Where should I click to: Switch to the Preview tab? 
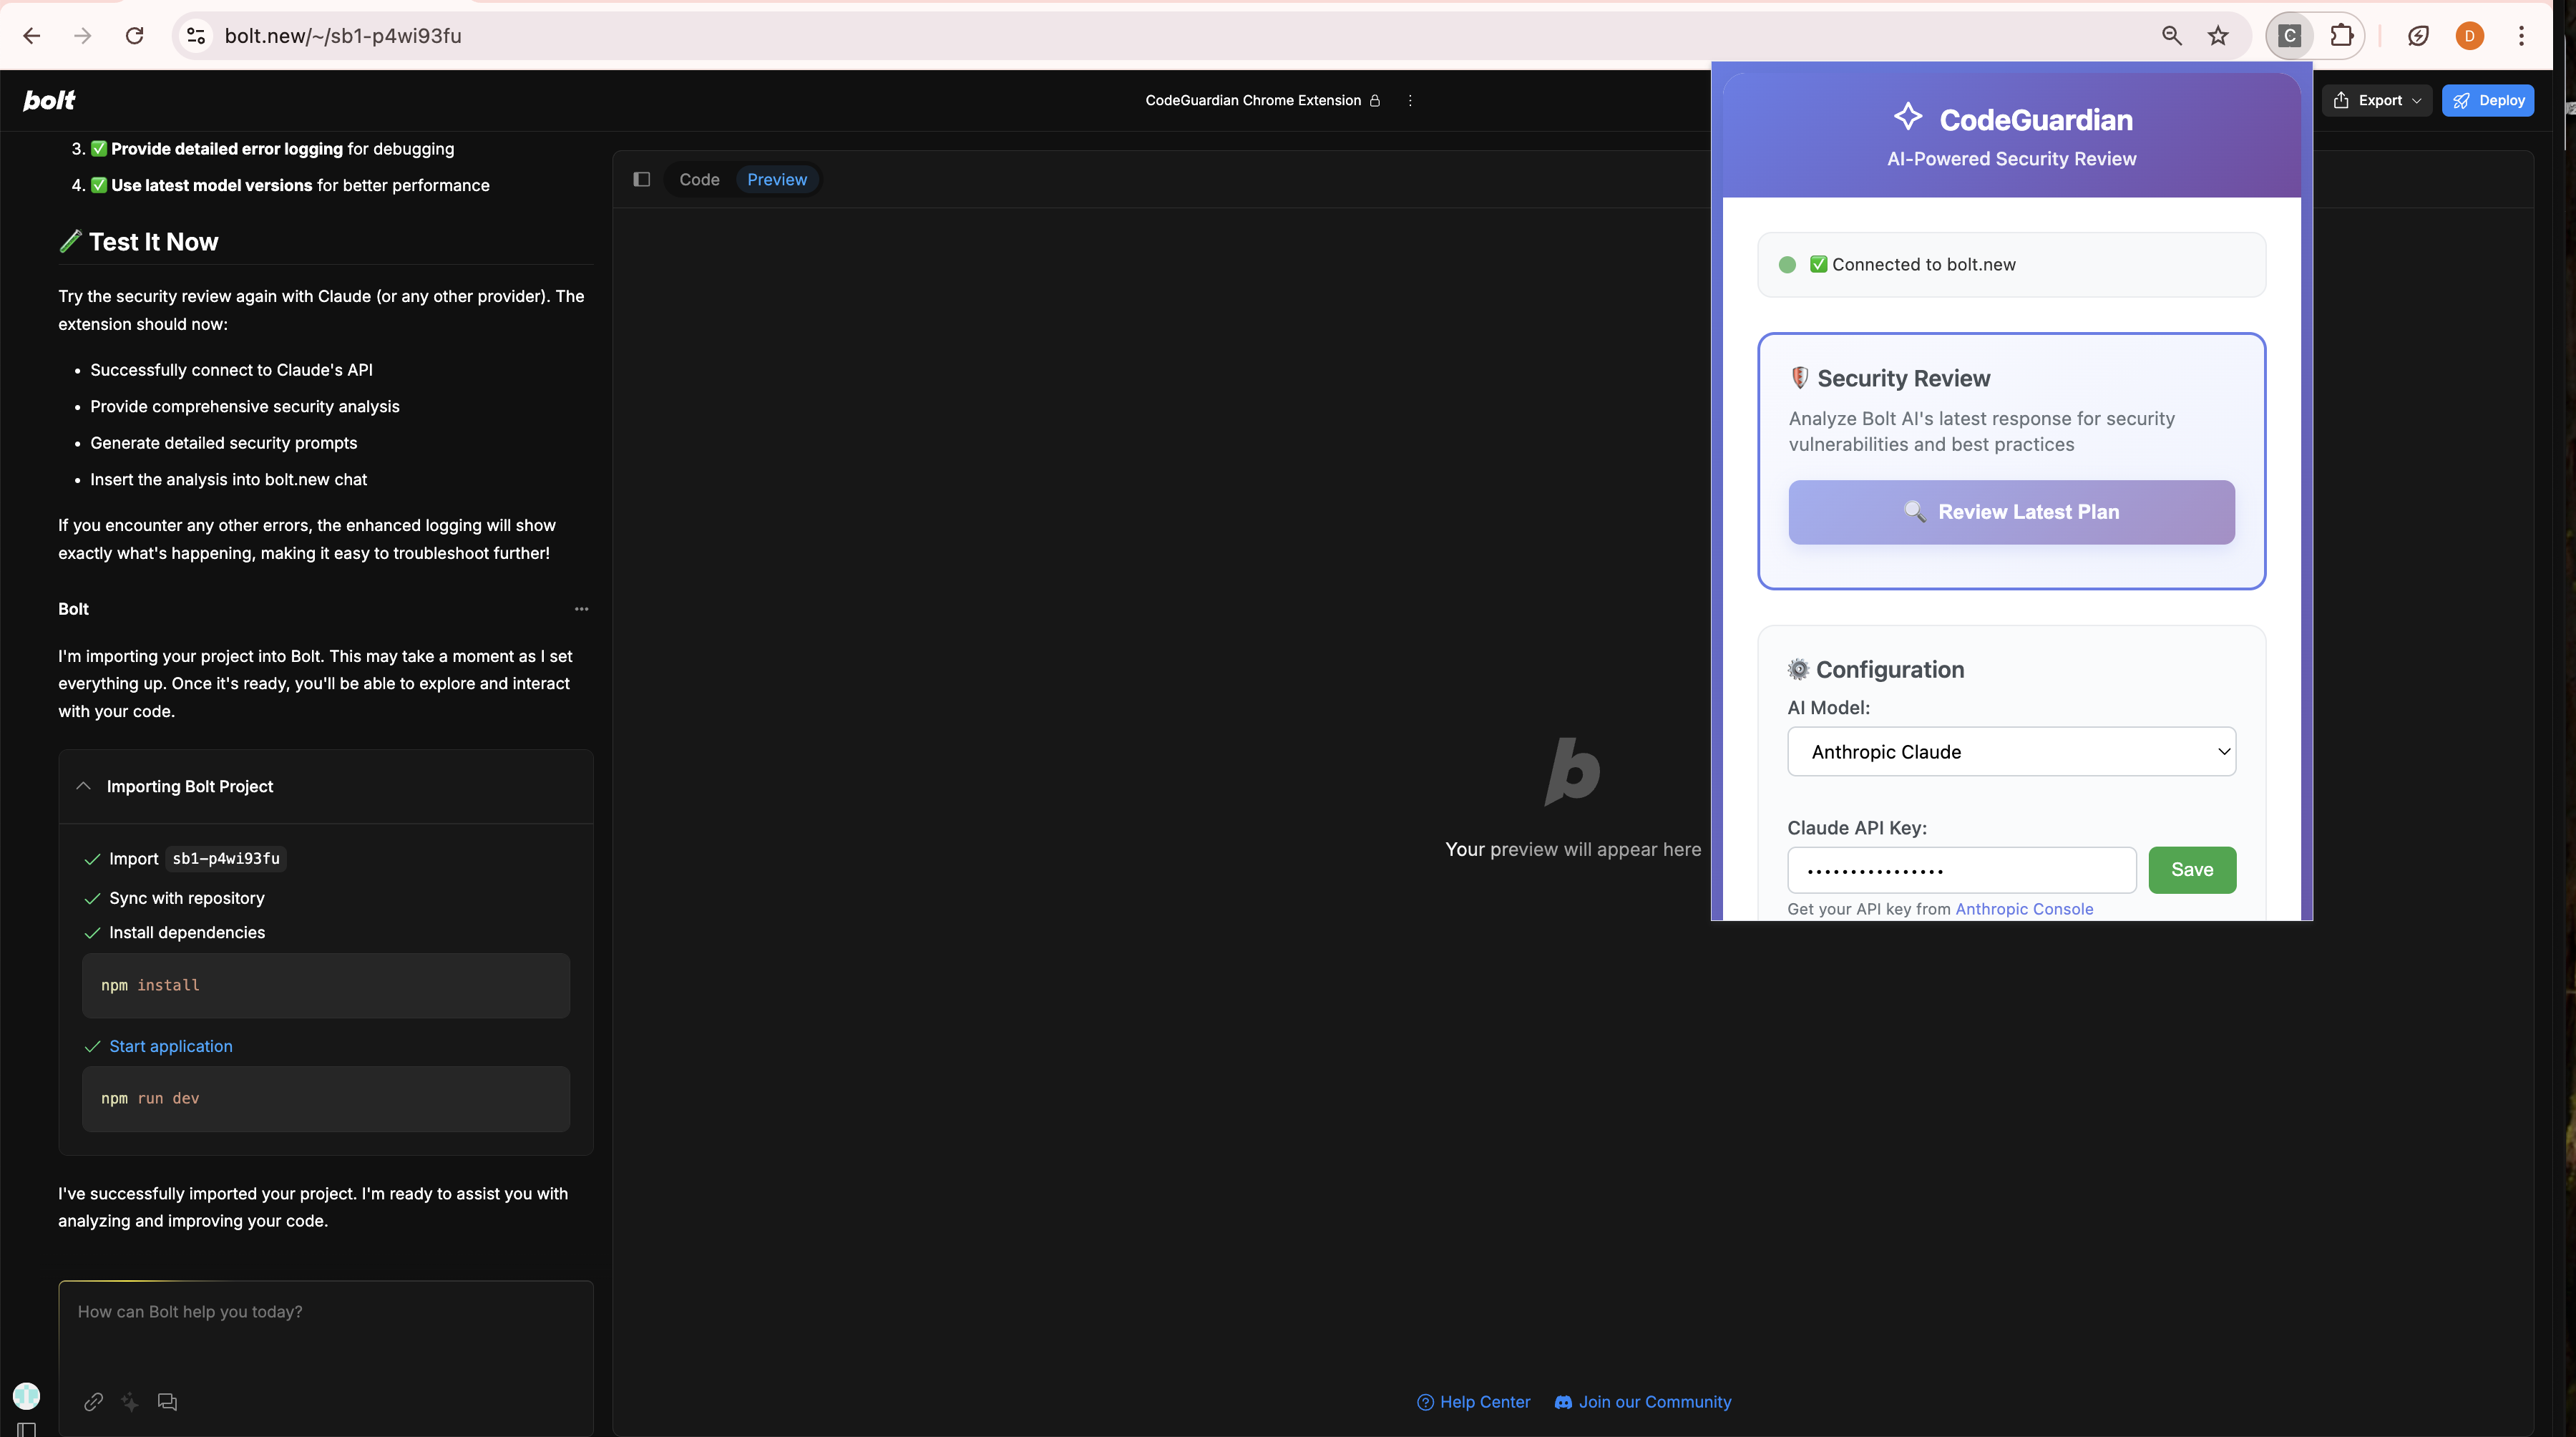777,179
